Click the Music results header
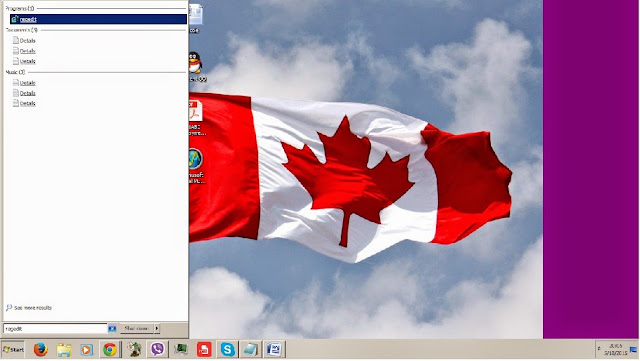640x361 pixels. (x=16, y=72)
